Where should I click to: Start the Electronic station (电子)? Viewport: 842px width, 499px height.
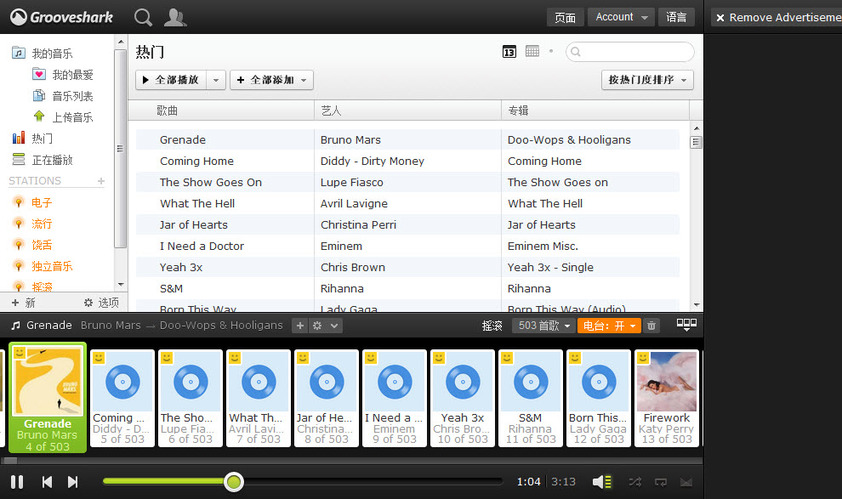pyautogui.click(x=32, y=202)
